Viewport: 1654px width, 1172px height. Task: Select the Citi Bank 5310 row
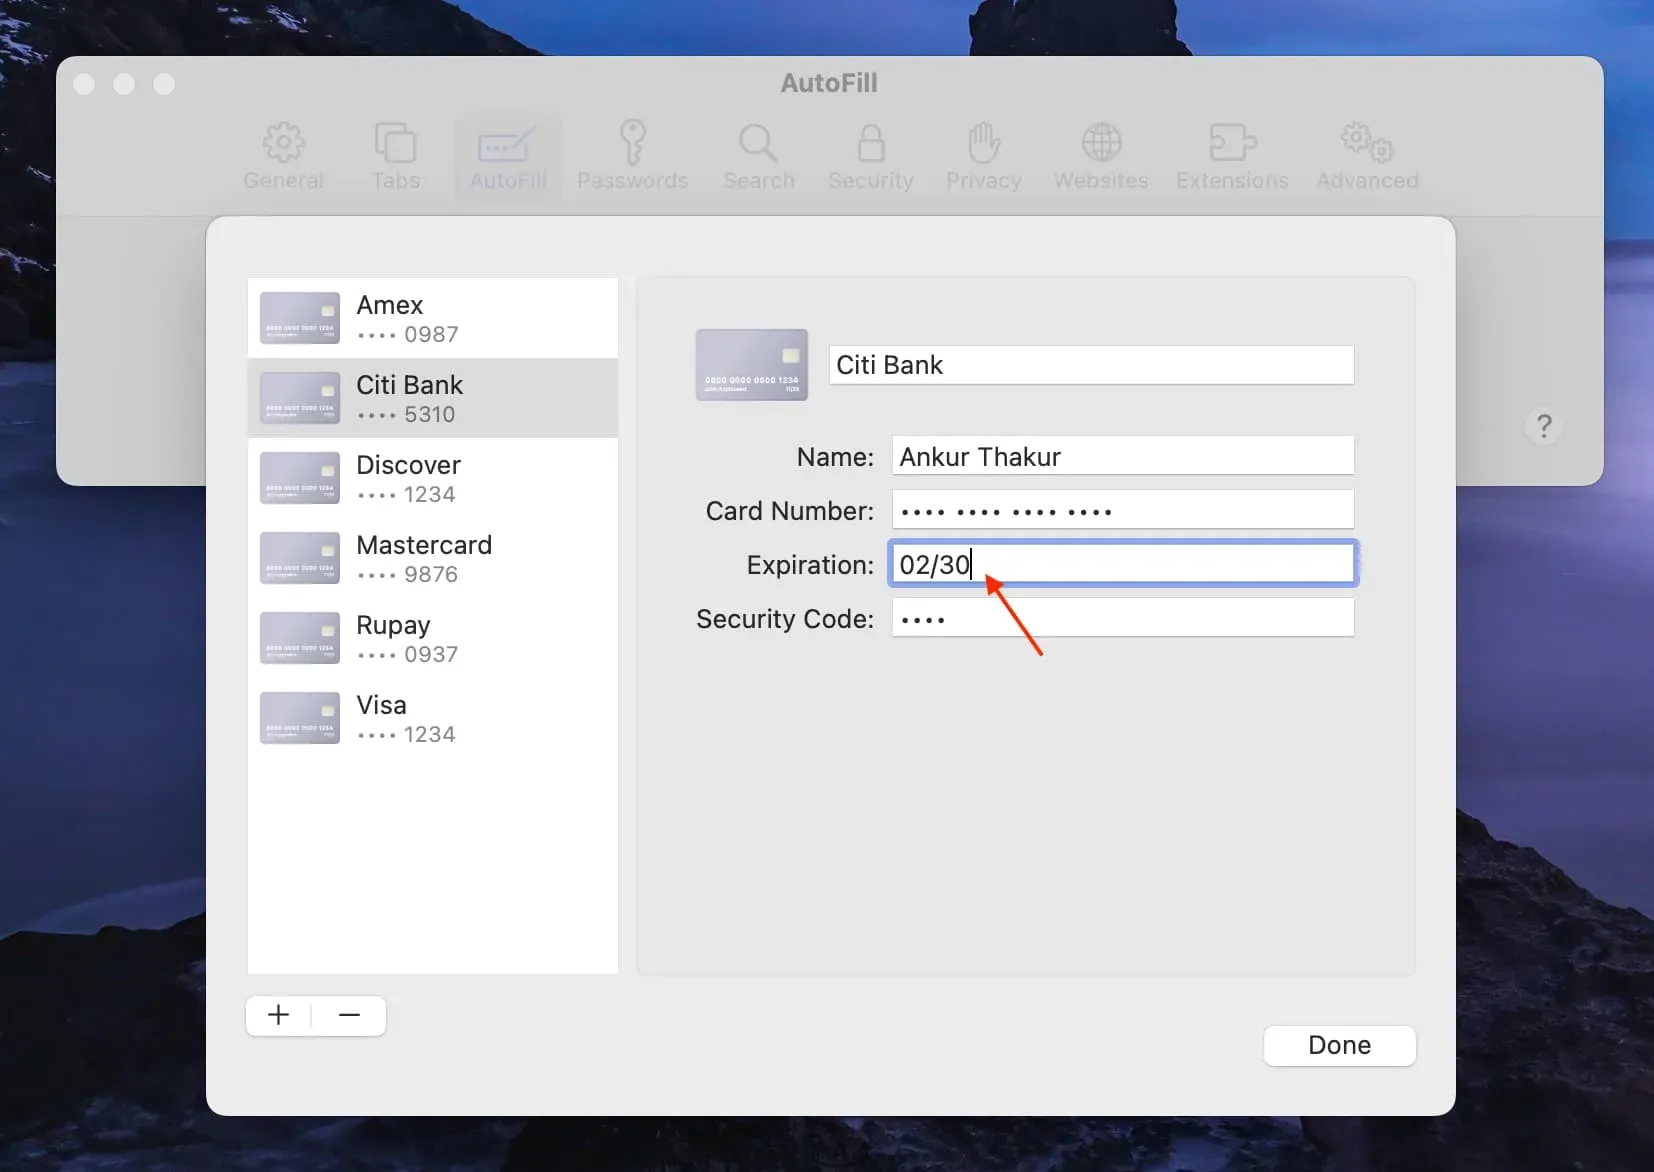click(433, 398)
